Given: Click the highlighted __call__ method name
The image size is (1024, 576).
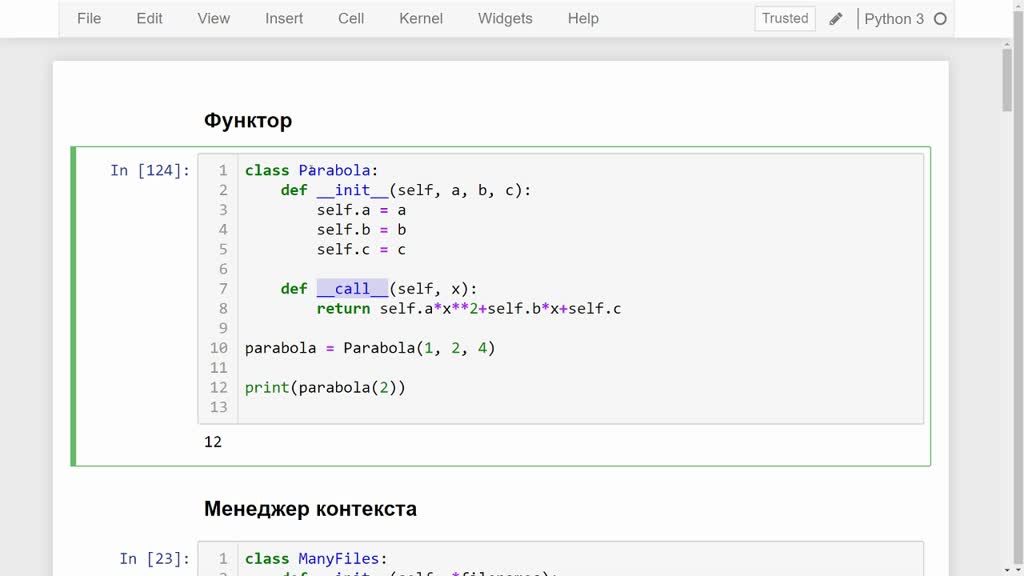Looking at the screenshot, I should [352, 289].
